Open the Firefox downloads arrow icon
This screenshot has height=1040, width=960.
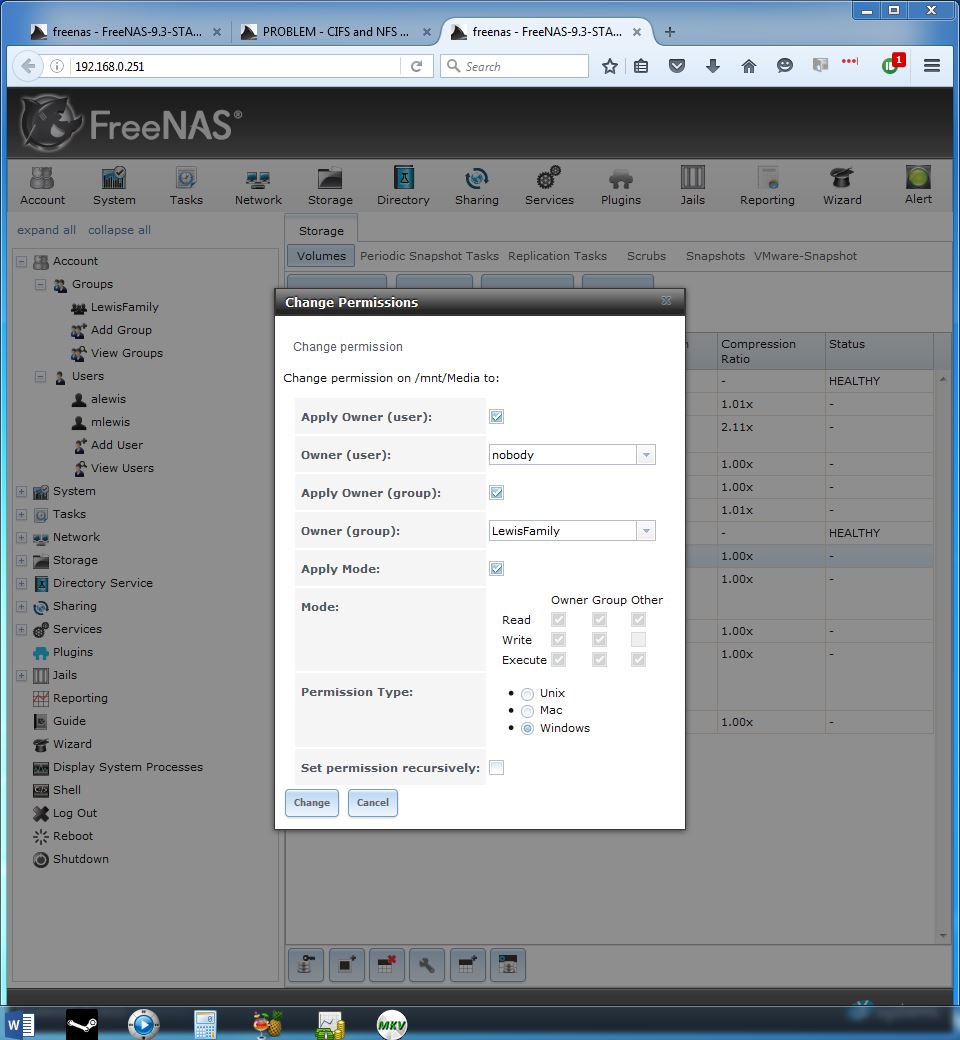(x=713, y=66)
